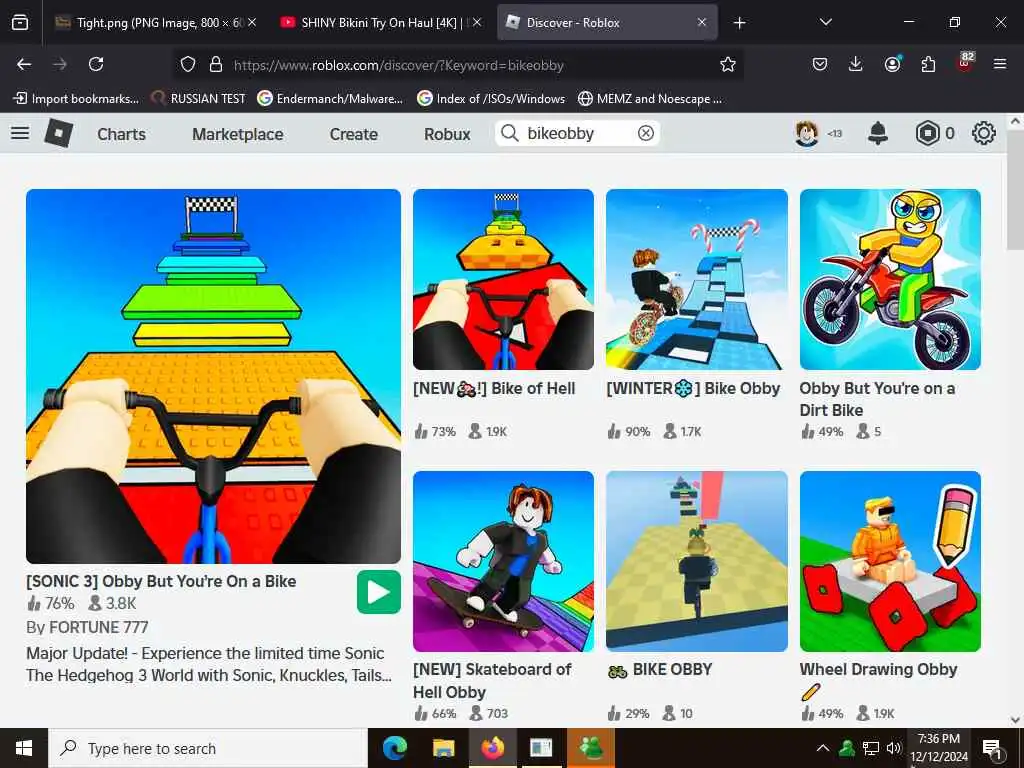
Task: Open the user avatar profile icon
Action: pos(807,133)
